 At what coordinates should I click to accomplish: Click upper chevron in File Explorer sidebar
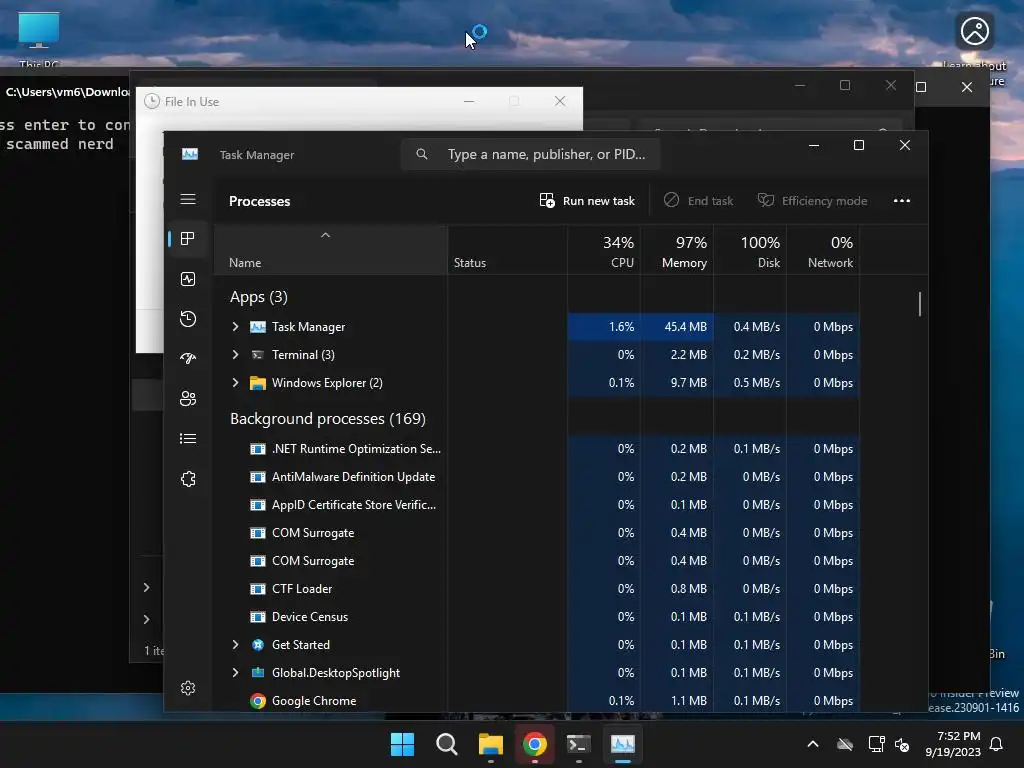pyautogui.click(x=146, y=588)
